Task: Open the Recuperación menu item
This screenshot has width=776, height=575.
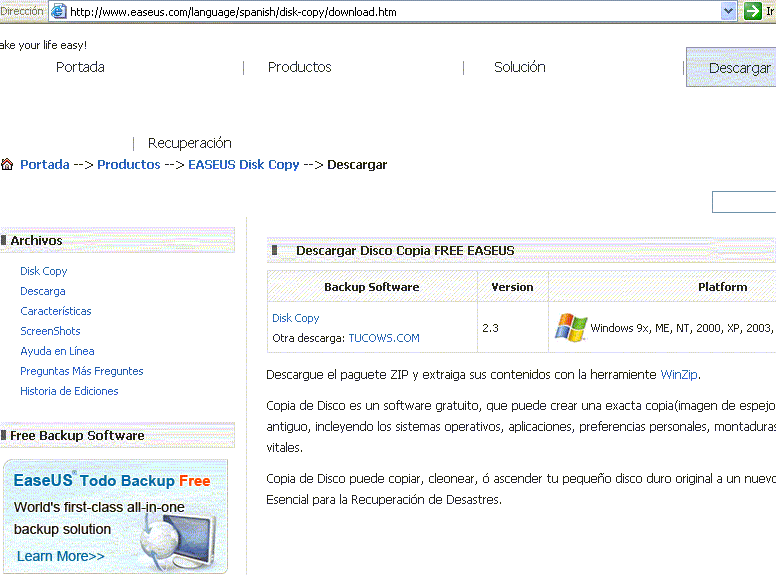Action: click(190, 143)
